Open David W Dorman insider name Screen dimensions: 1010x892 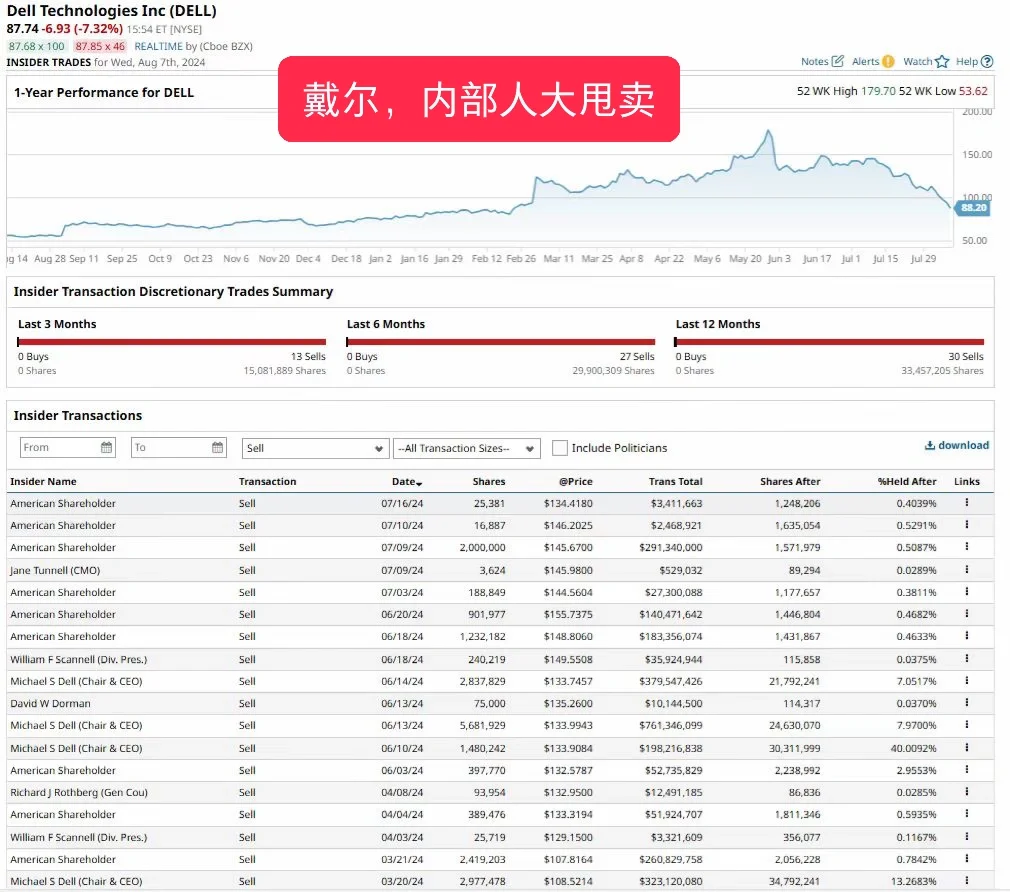point(50,703)
